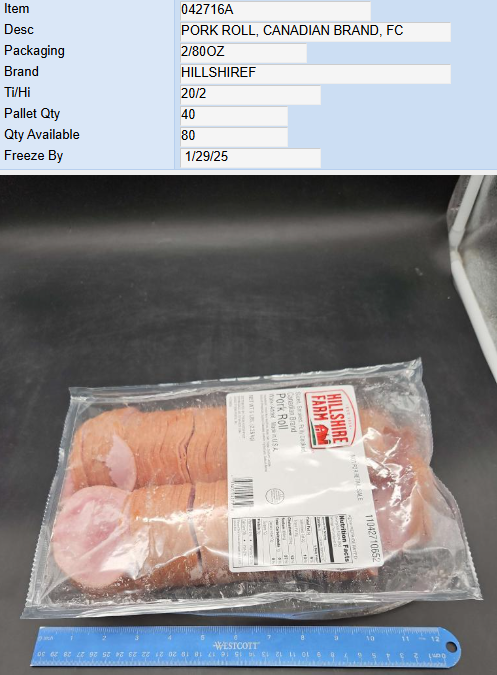Select the Desc field with Pork Roll text
This screenshot has height=675, width=497.
315,31
